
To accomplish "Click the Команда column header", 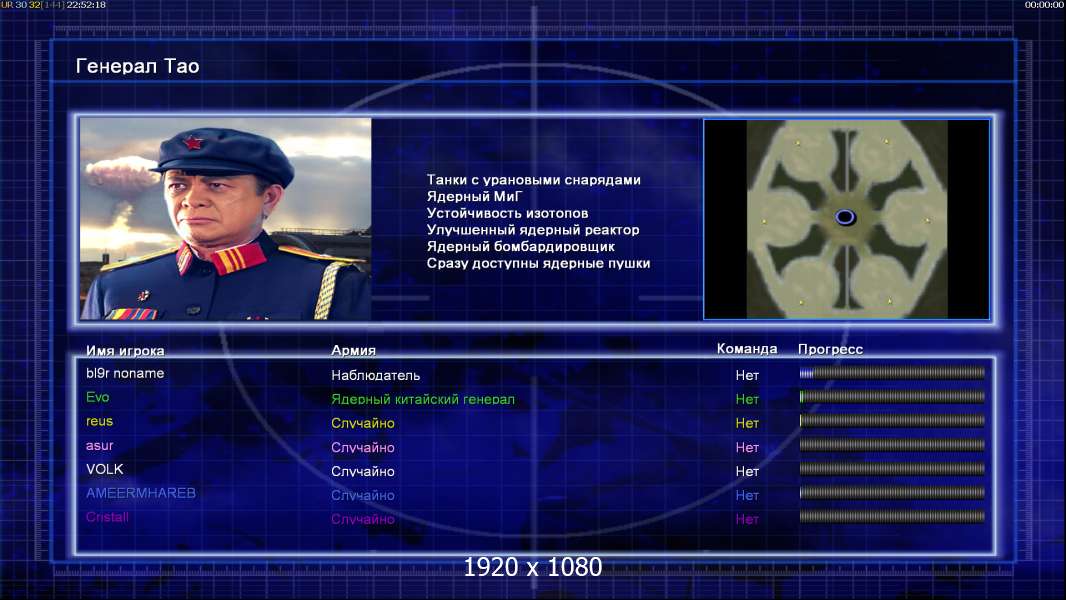I will click(746, 349).
